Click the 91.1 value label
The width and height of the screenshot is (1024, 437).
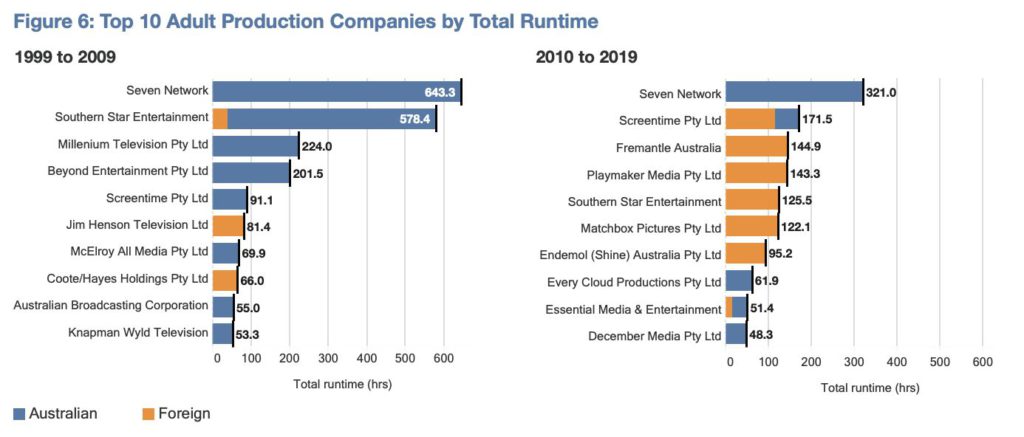click(x=261, y=201)
